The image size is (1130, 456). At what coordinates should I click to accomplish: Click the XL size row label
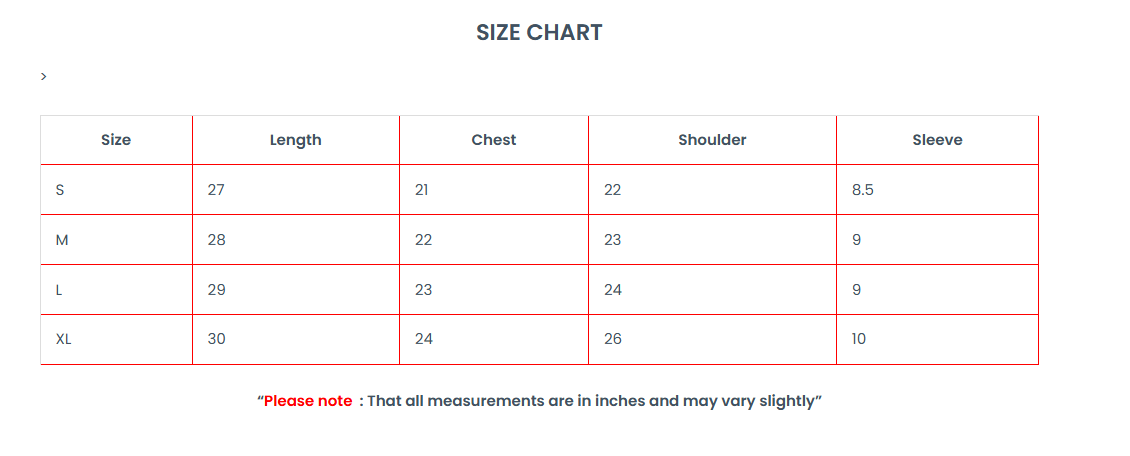point(64,339)
